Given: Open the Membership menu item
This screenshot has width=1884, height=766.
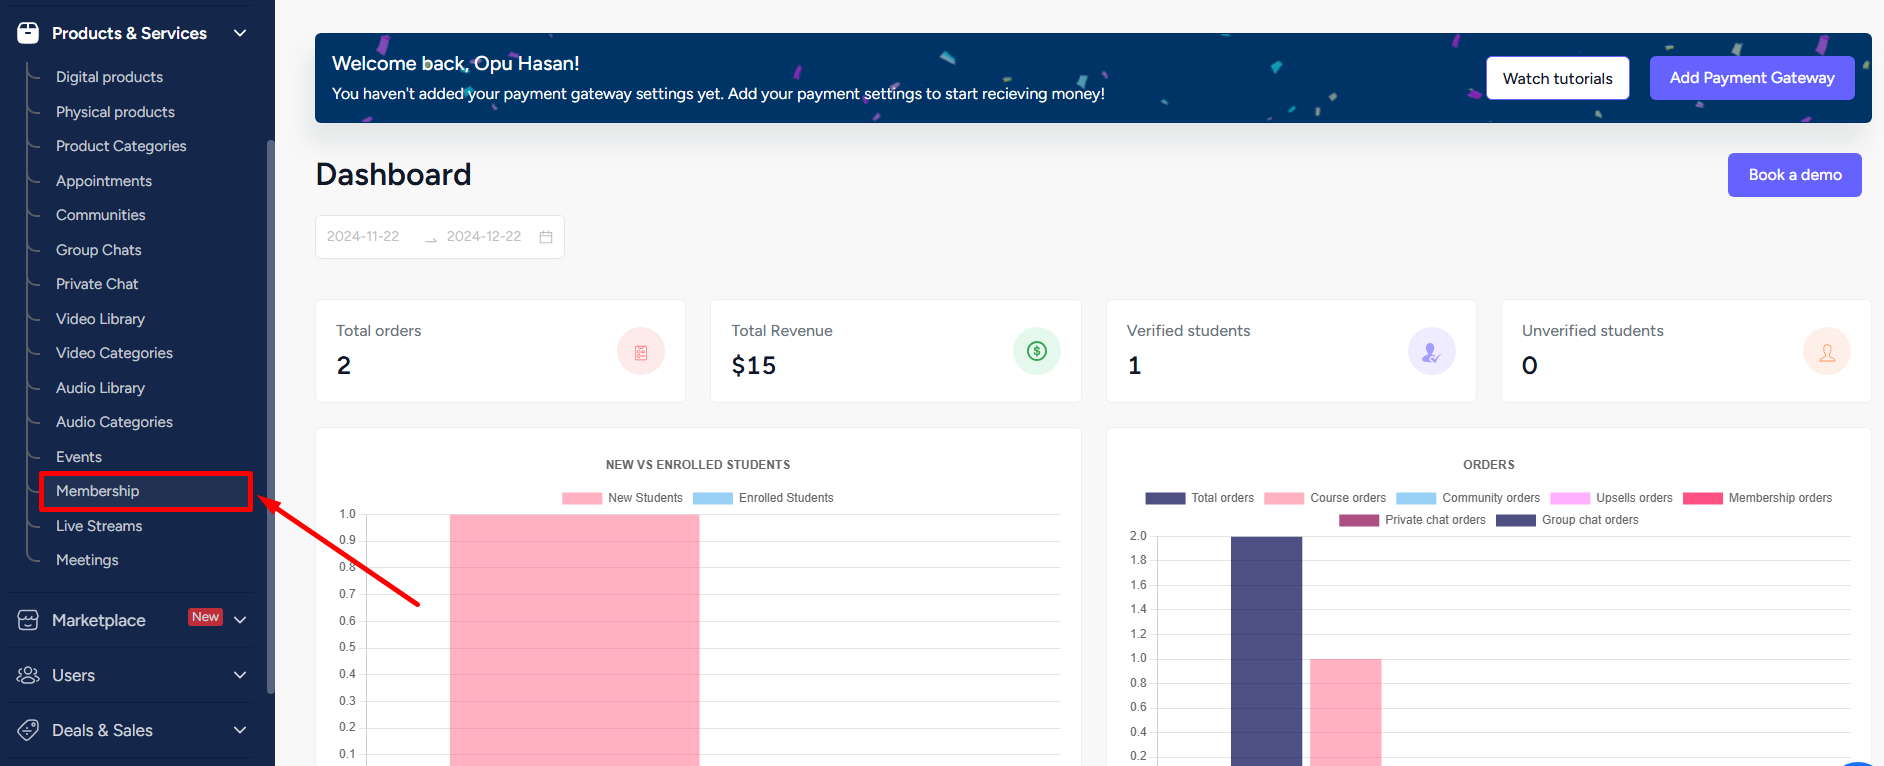Looking at the screenshot, I should coord(97,491).
